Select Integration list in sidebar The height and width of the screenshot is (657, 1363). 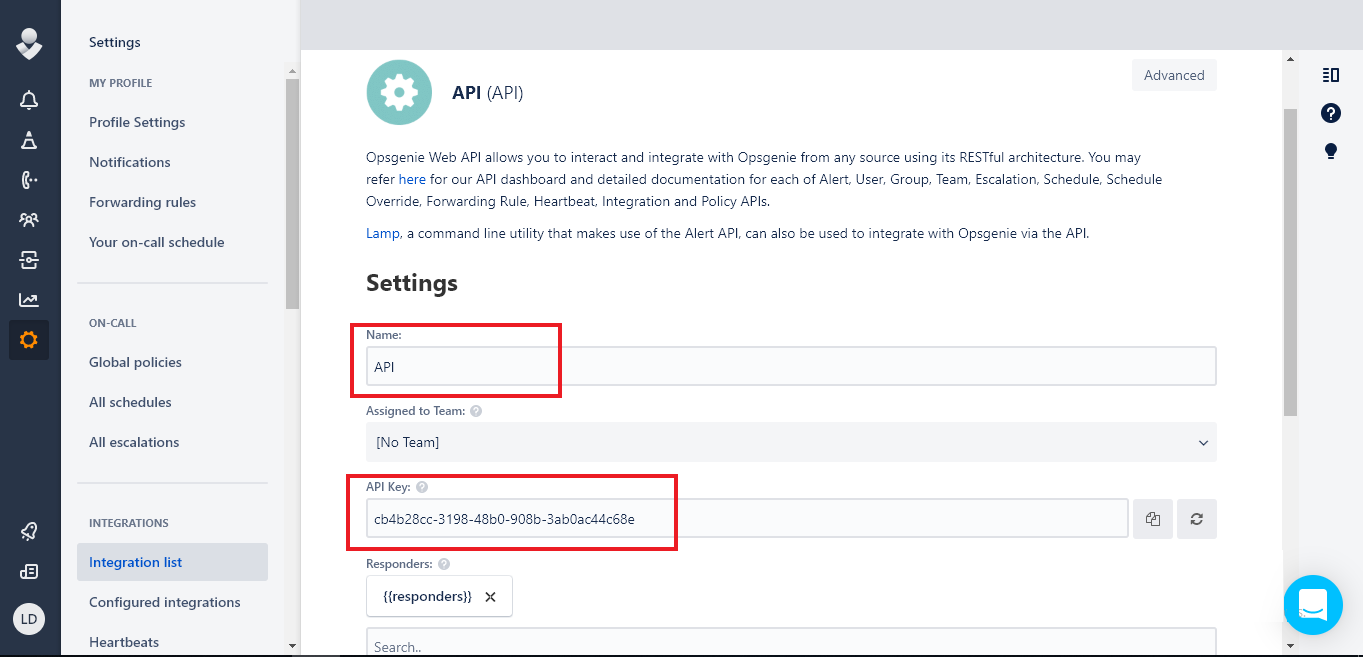tap(136, 562)
